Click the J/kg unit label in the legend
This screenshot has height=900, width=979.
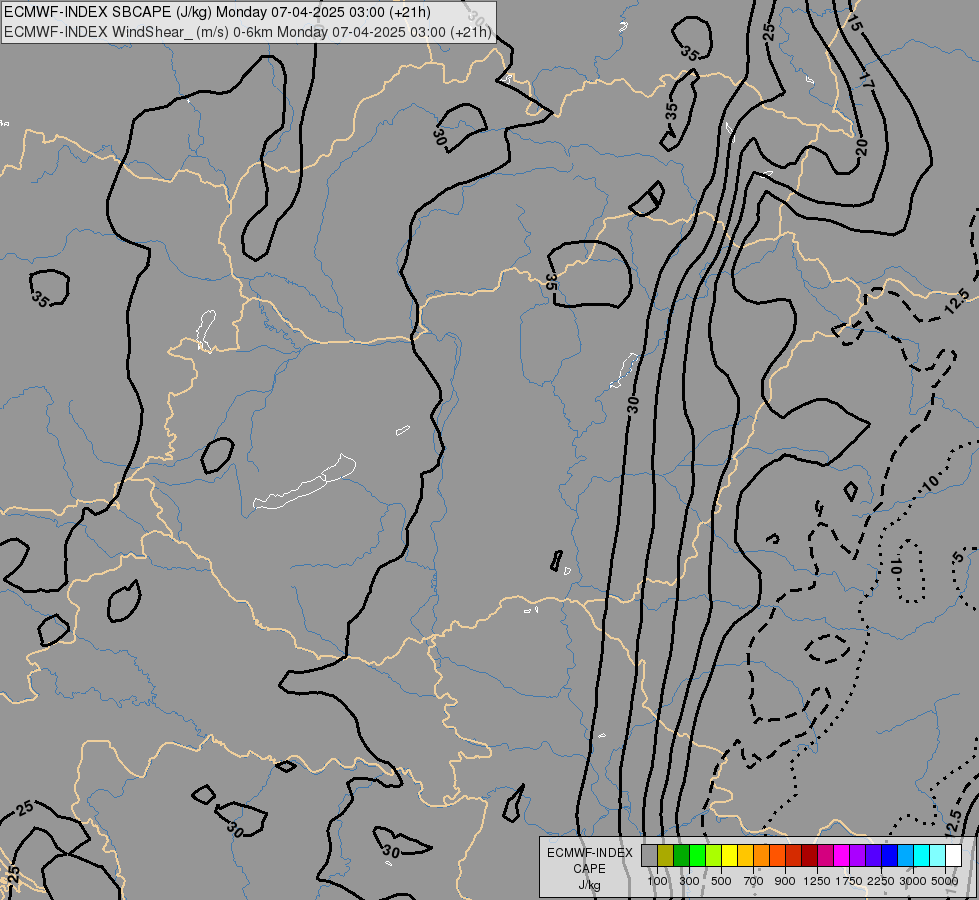589,885
